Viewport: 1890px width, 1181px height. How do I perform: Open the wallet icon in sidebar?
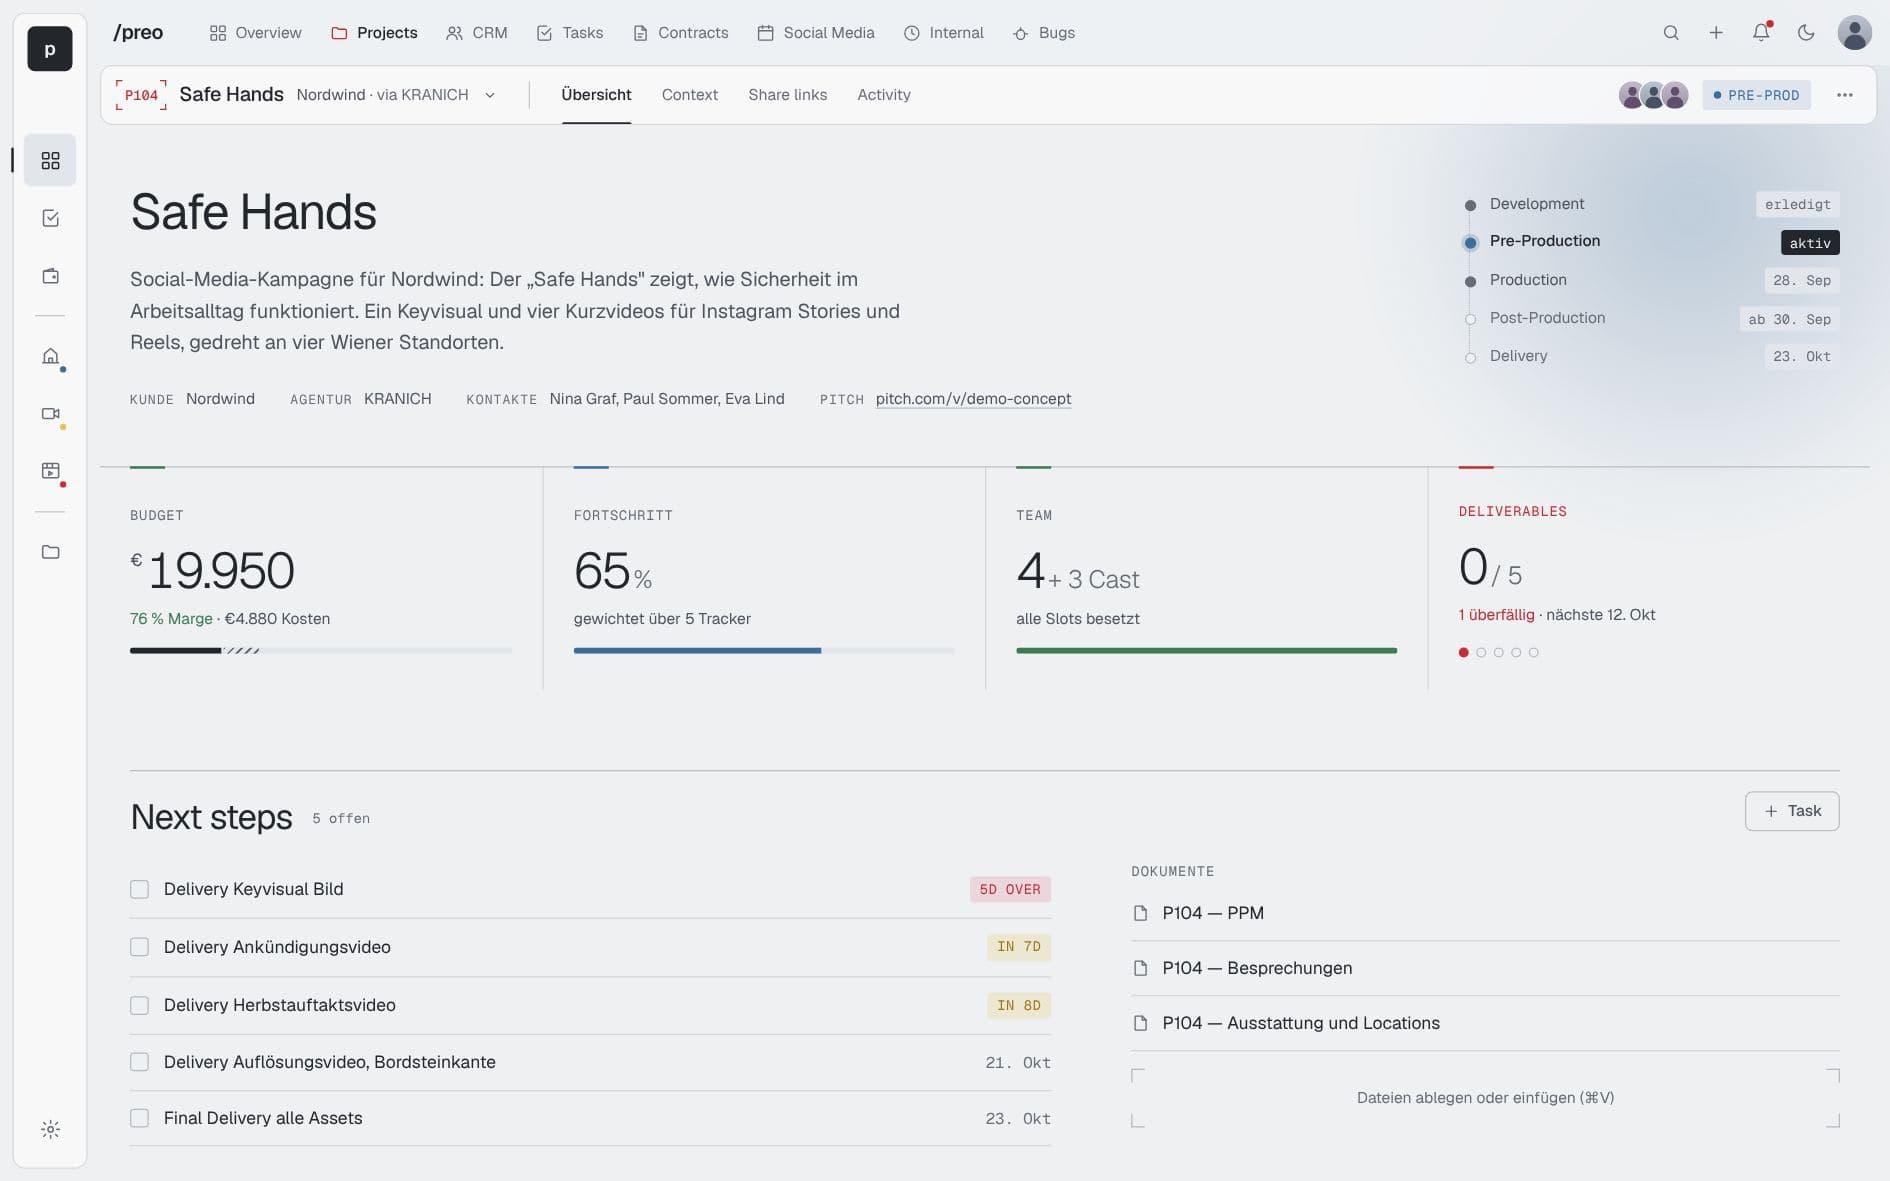click(x=50, y=276)
